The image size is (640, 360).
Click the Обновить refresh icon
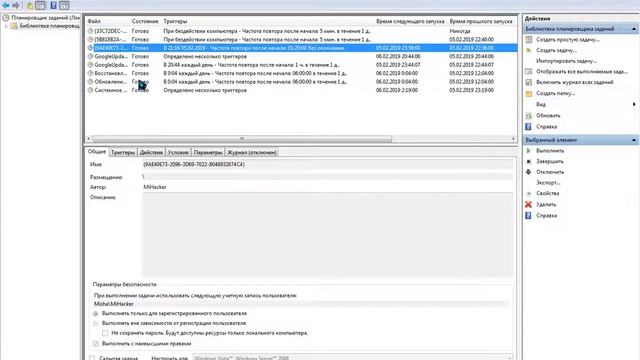[x=529, y=116]
